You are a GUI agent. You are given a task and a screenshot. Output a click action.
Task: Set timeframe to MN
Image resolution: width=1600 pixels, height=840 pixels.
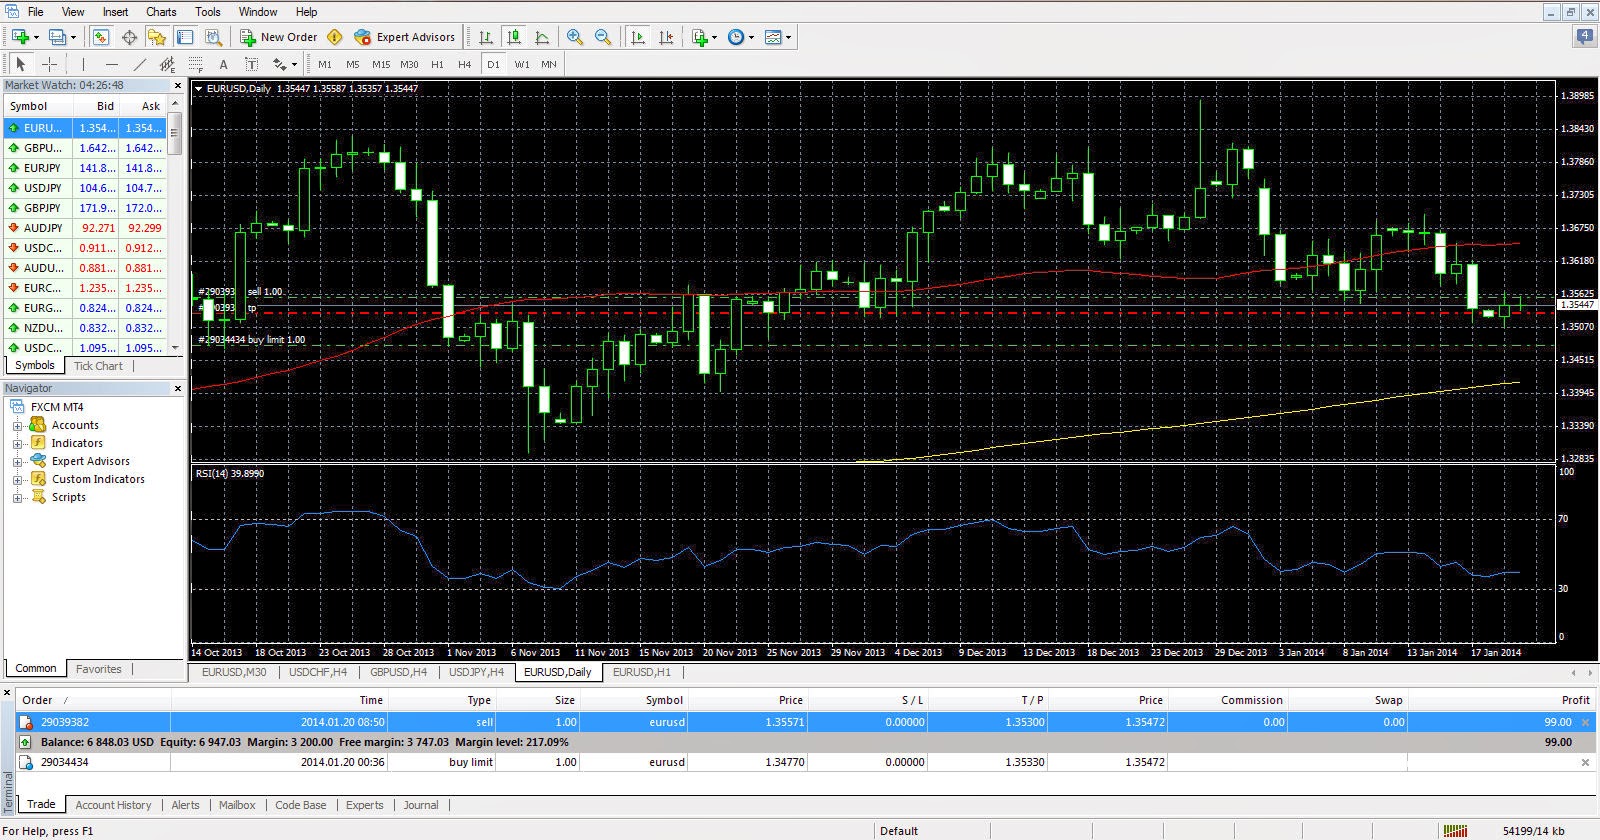click(x=549, y=64)
